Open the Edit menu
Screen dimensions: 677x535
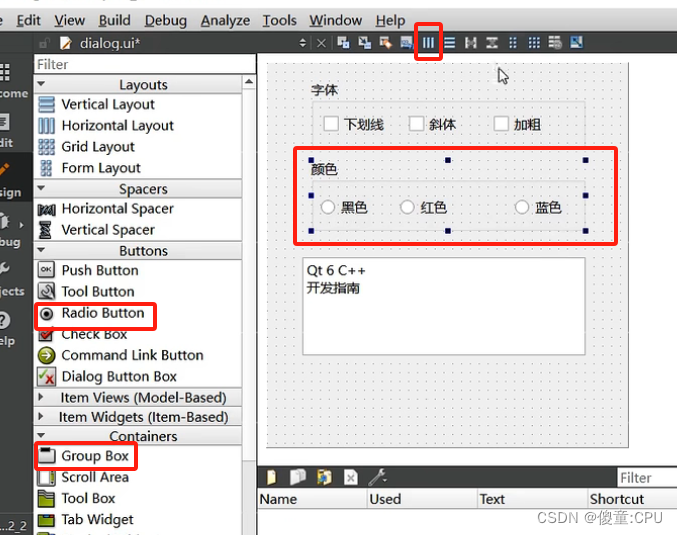(28, 20)
